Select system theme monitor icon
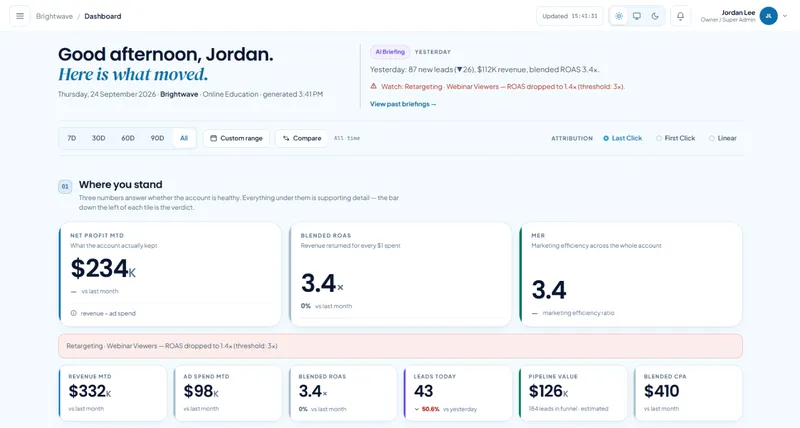Image resolution: width=800 pixels, height=428 pixels. (x=637, y=16)
